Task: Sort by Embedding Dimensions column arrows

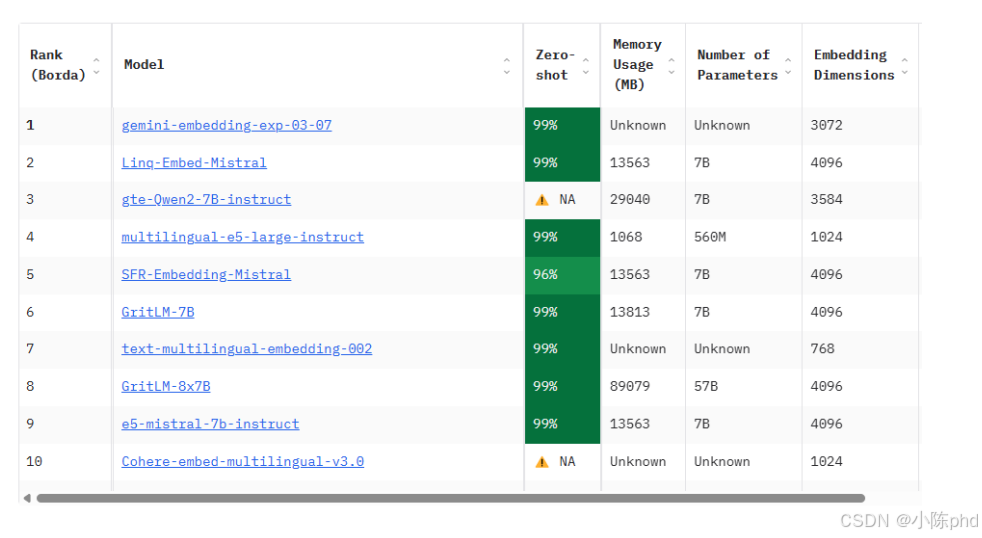Action: [905, 66]
